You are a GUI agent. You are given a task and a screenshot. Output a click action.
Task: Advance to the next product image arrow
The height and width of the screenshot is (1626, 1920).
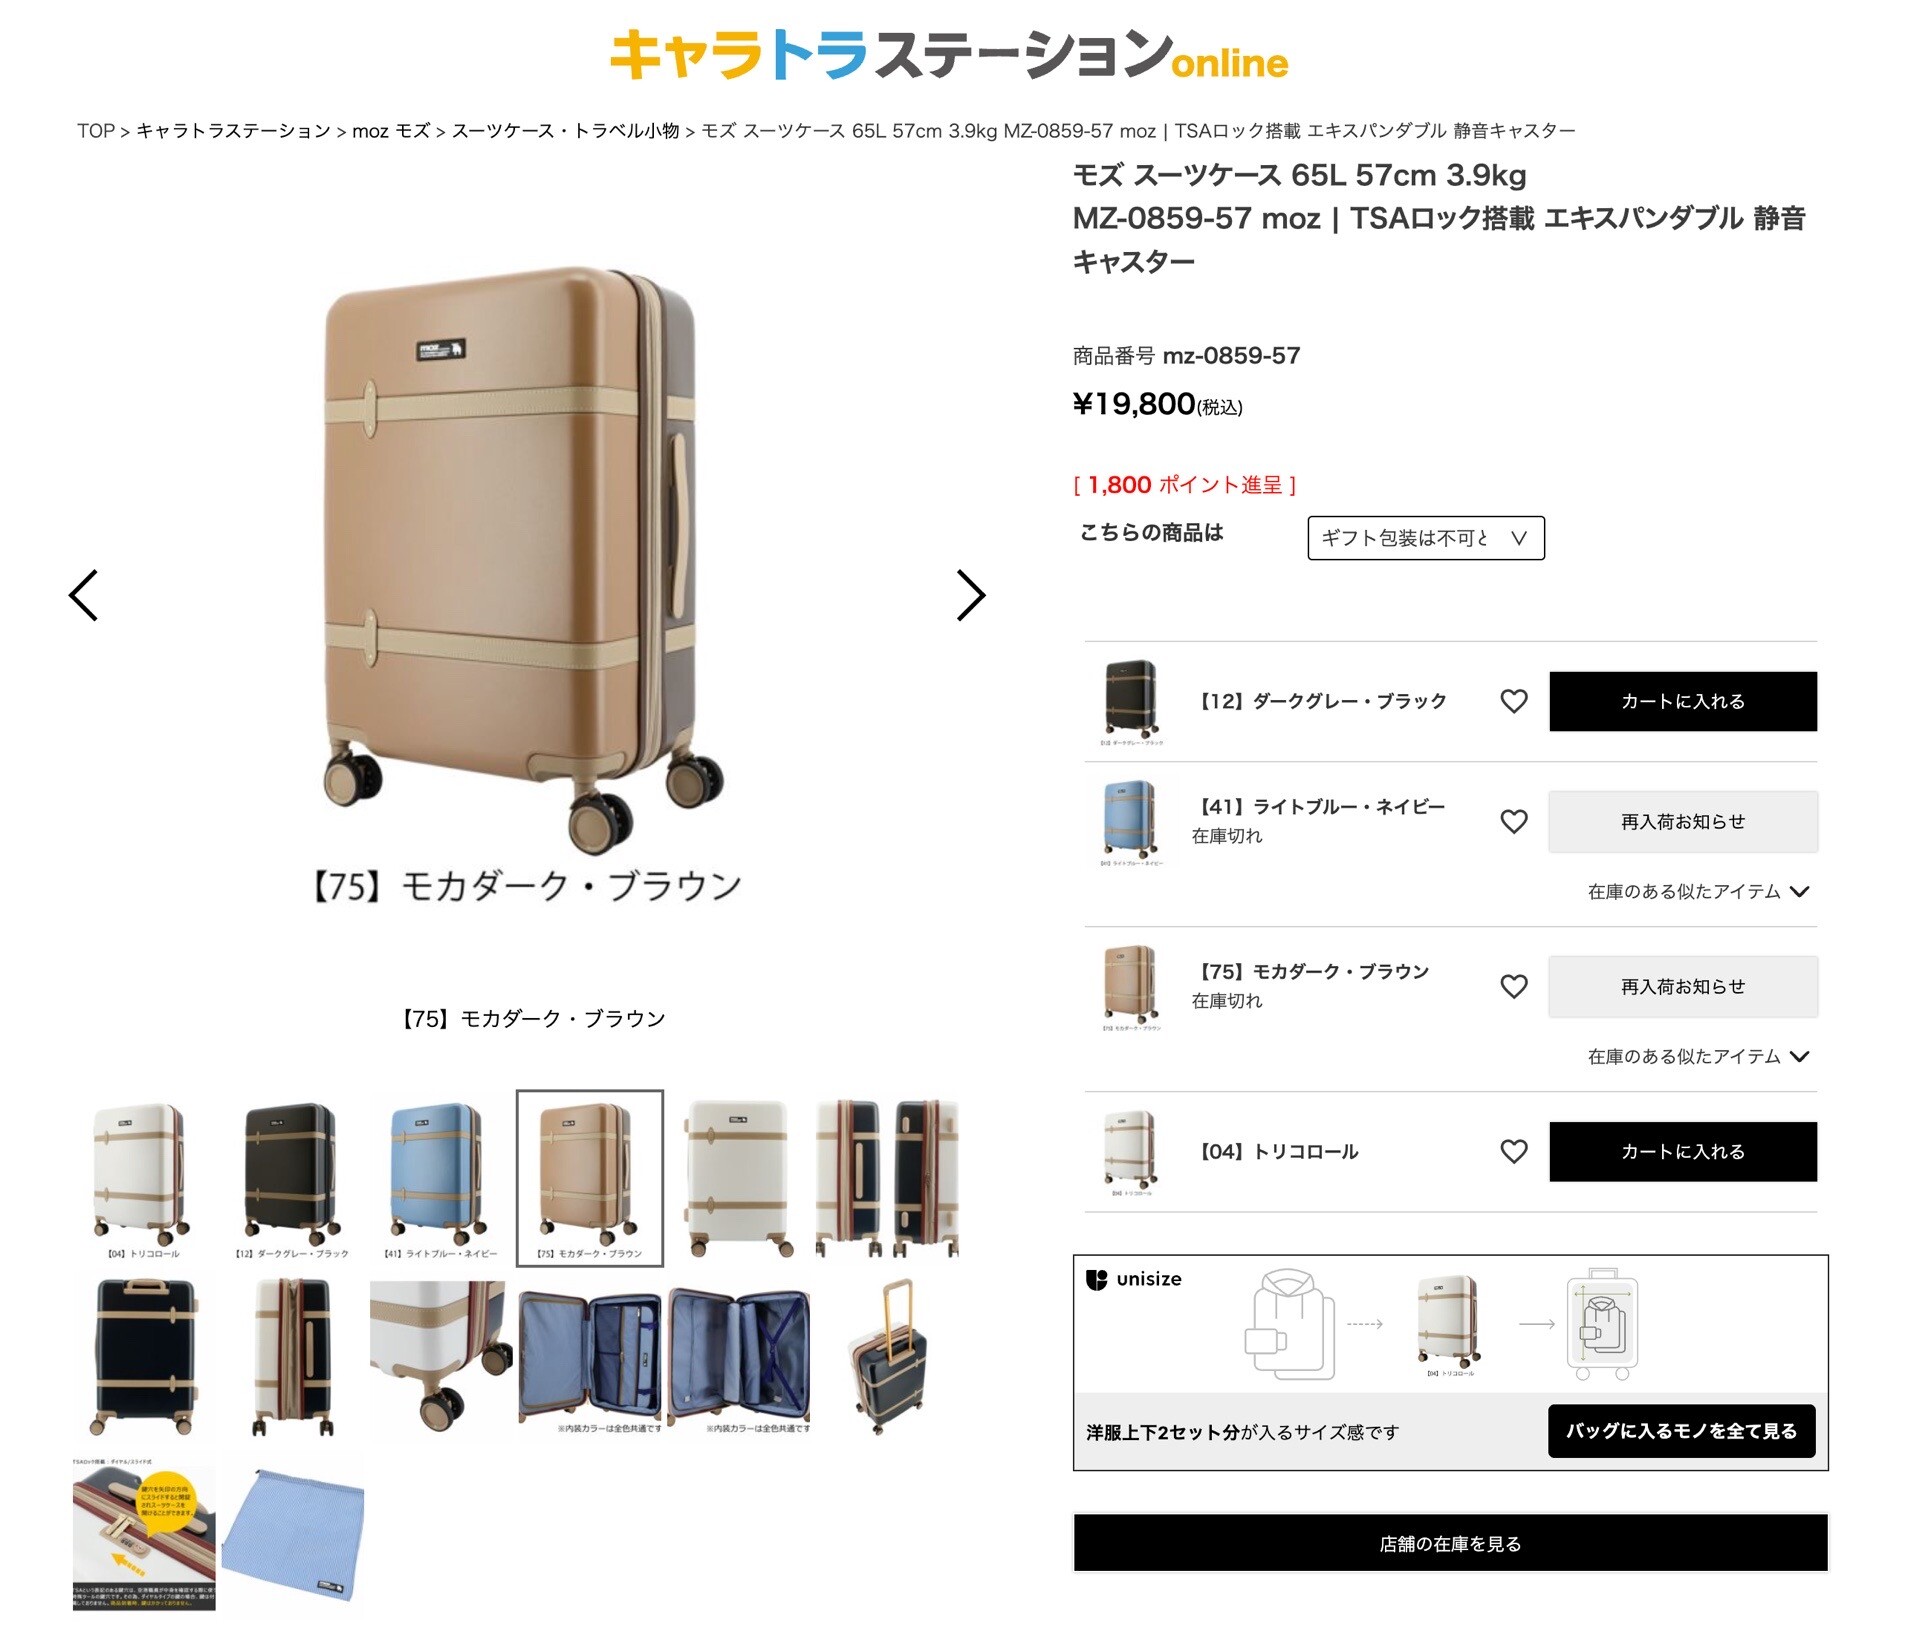tap(970, 595)
